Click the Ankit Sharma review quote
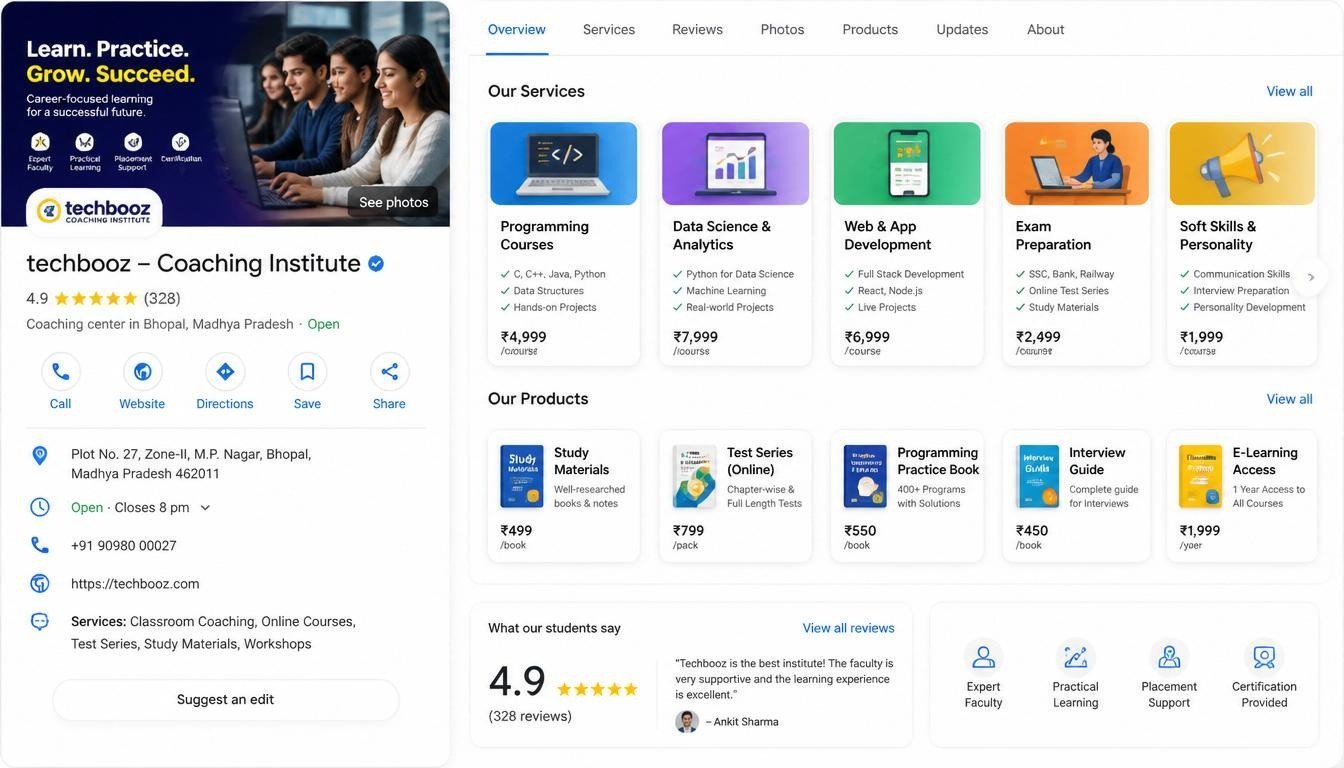This screenshot has height=768, width=1344. (784, 679)
